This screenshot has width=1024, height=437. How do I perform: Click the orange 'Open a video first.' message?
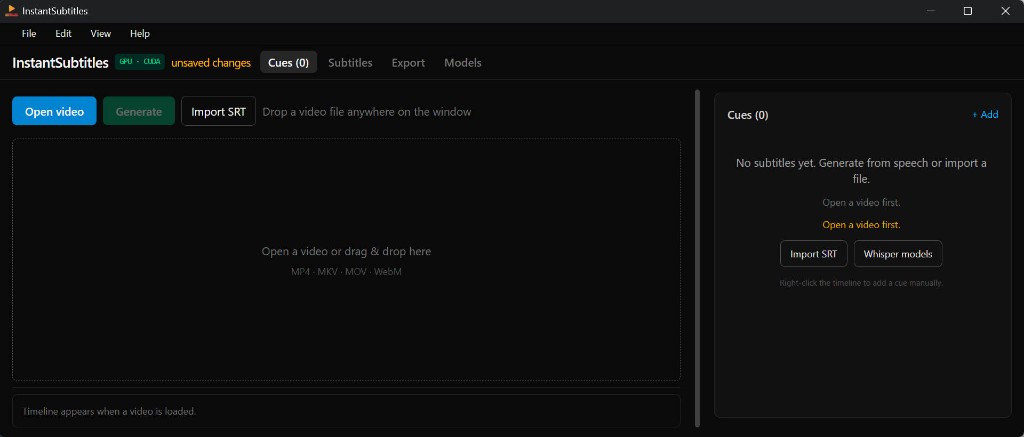tap(861, 224)
